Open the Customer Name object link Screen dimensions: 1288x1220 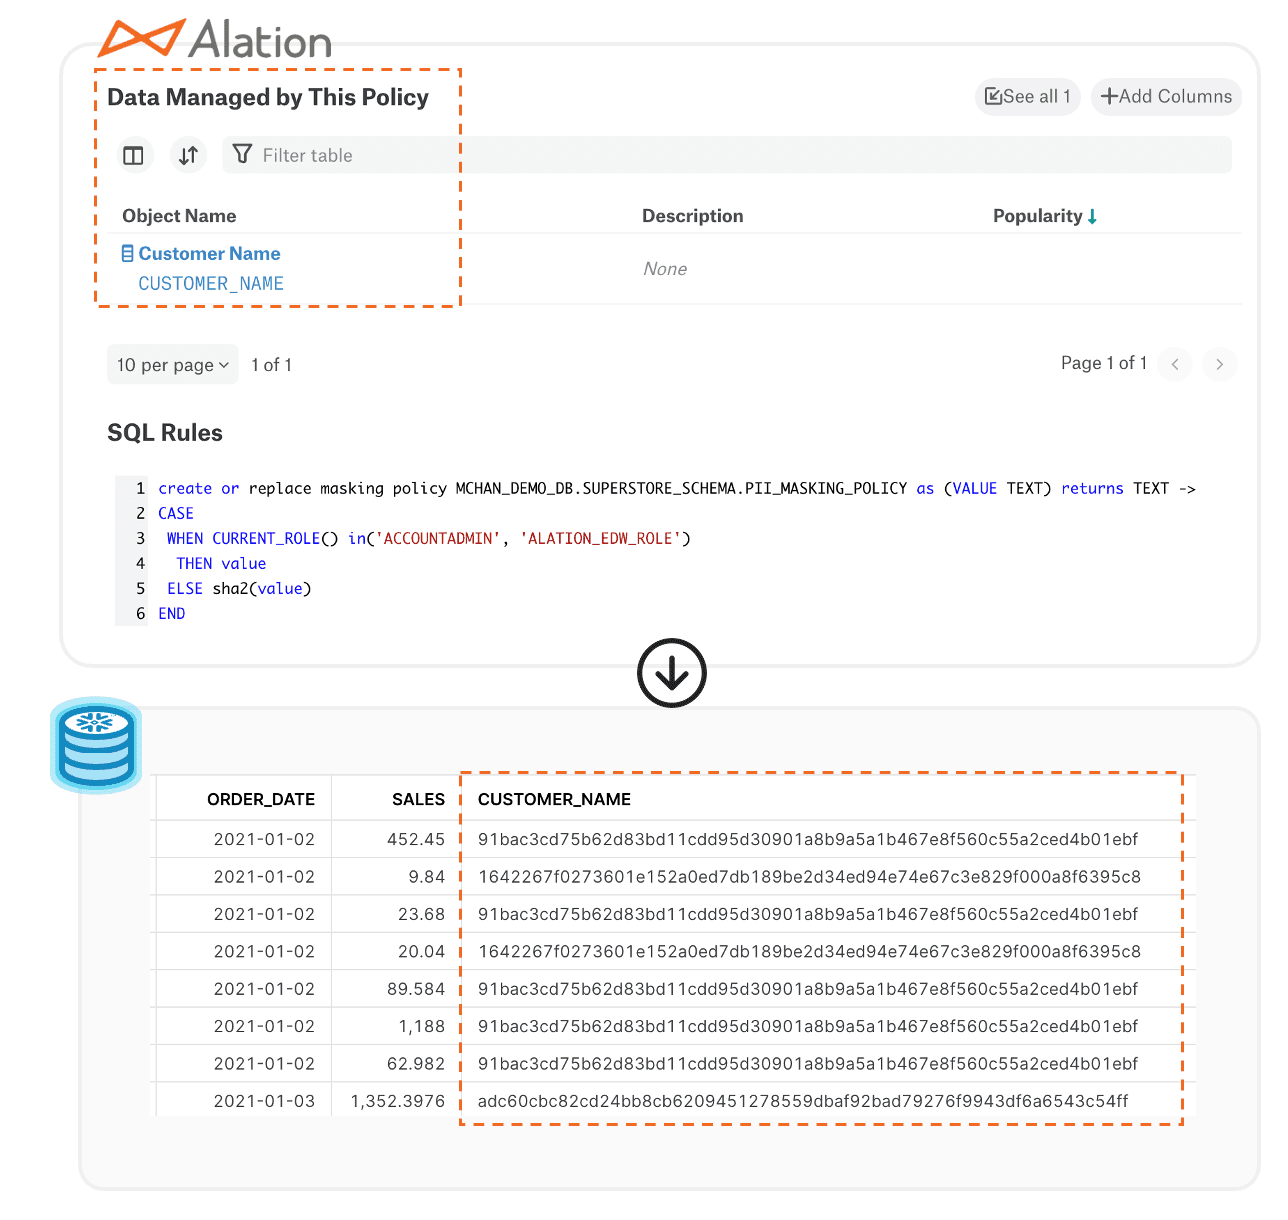[209, 254]
